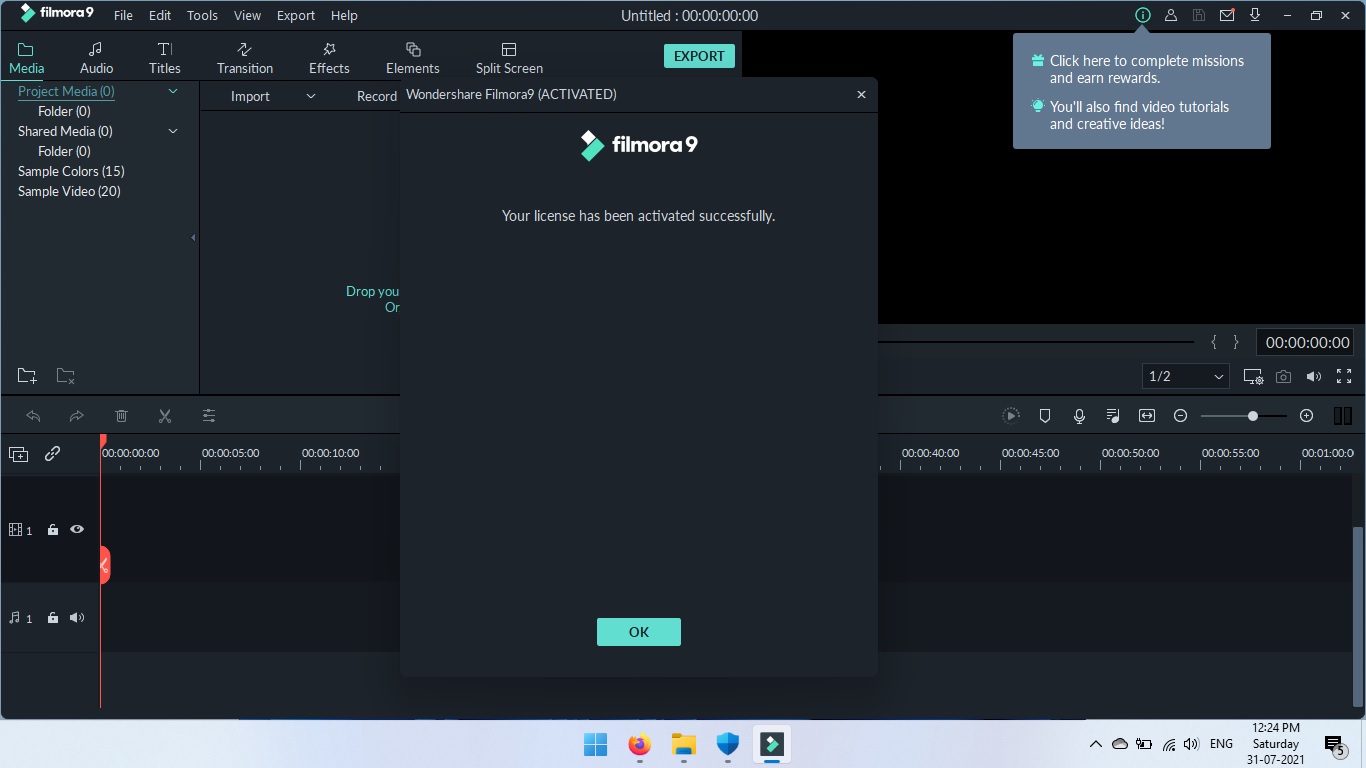Click the preview timecode field 00:00:00:00

click(x=1307, y=342)
